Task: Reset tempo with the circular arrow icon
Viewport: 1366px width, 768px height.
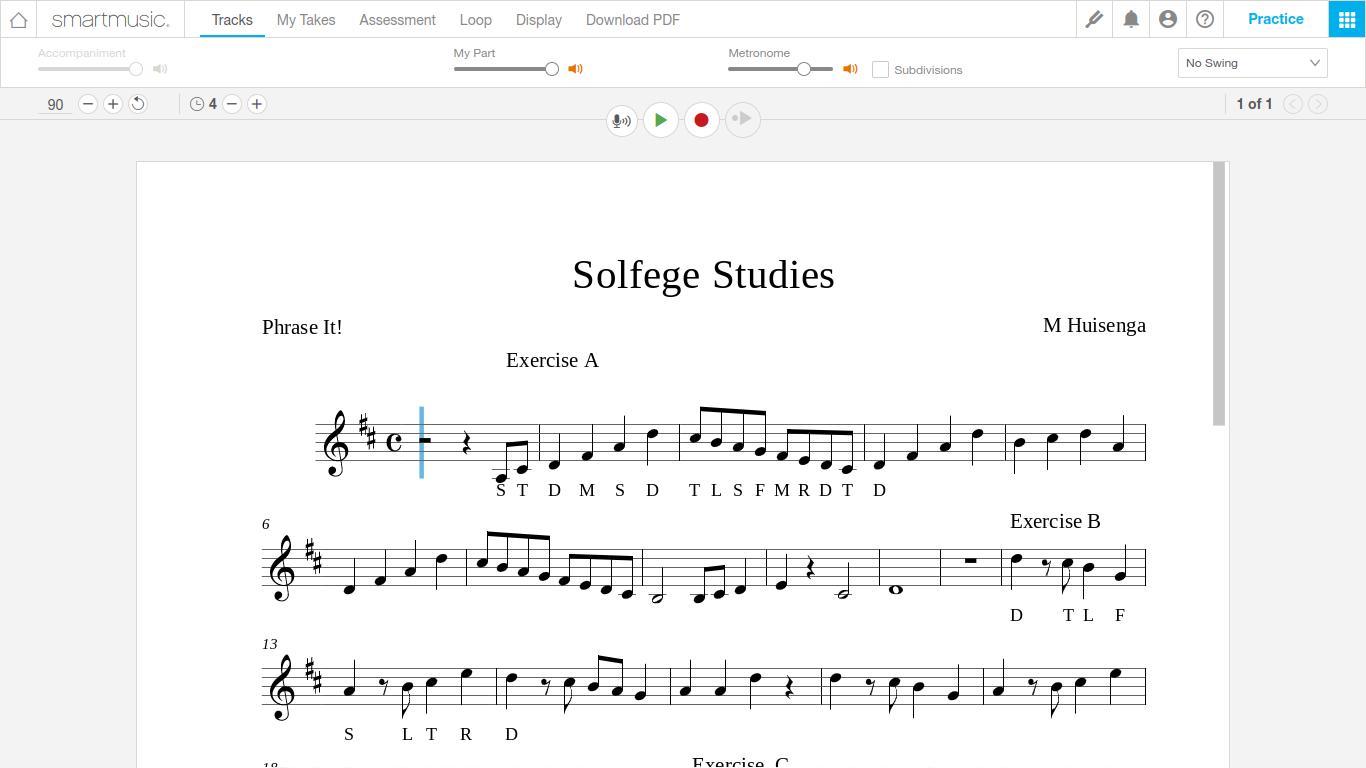Action: [x=138, y=104]
